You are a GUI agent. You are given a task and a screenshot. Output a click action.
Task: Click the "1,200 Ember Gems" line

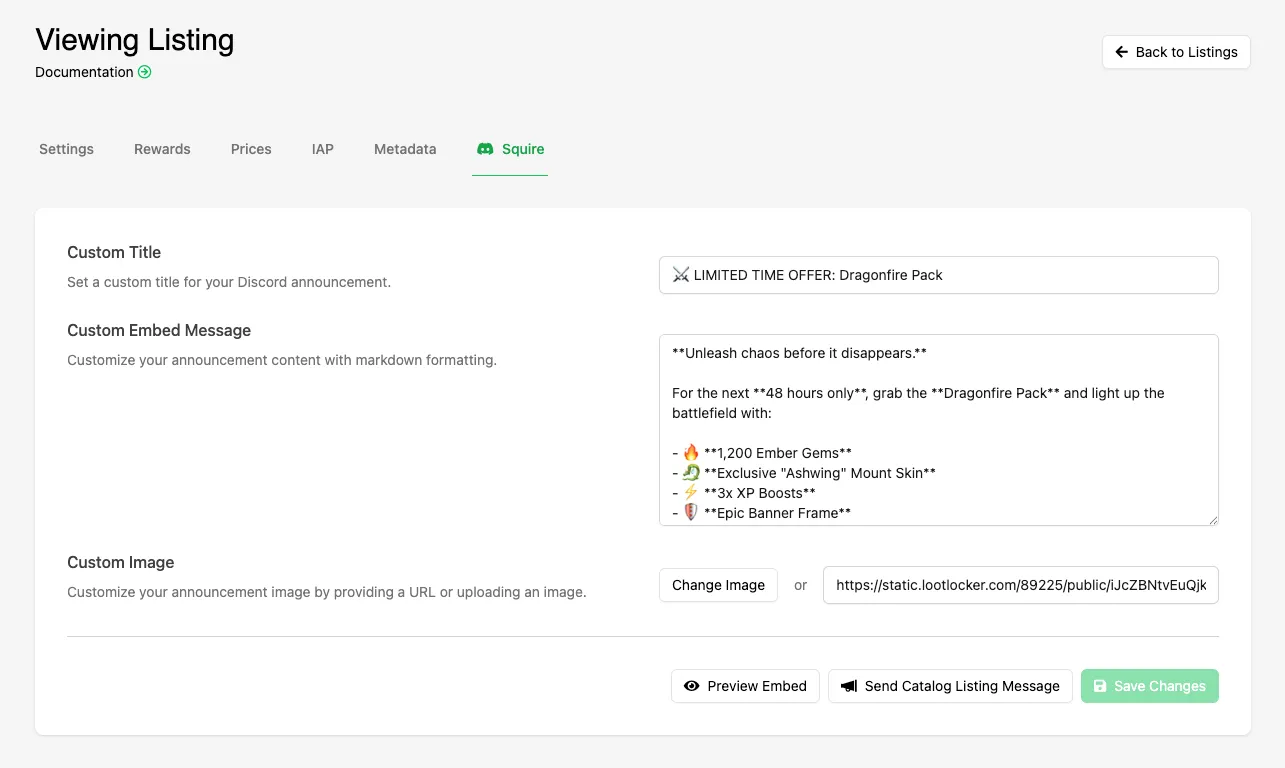tap(762, 453)
